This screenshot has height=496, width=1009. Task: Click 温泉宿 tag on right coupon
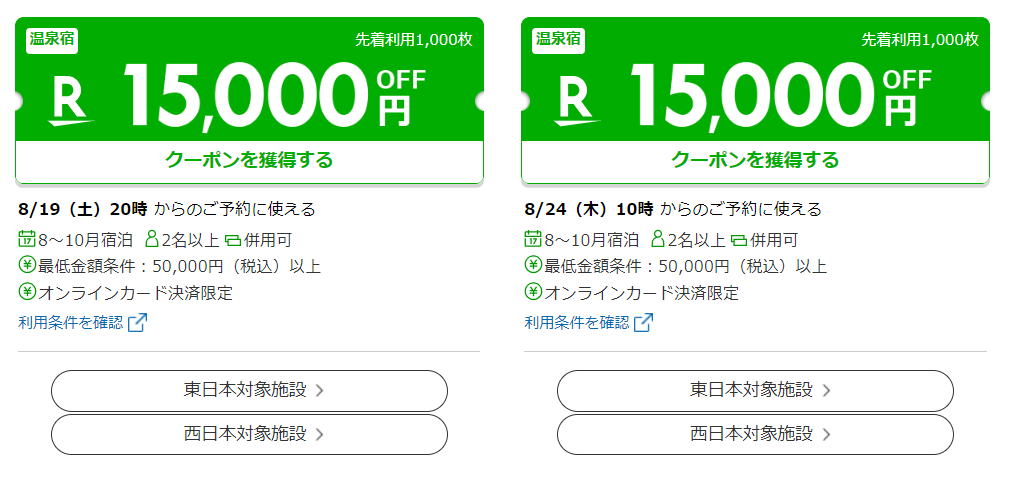coord(559,39)
